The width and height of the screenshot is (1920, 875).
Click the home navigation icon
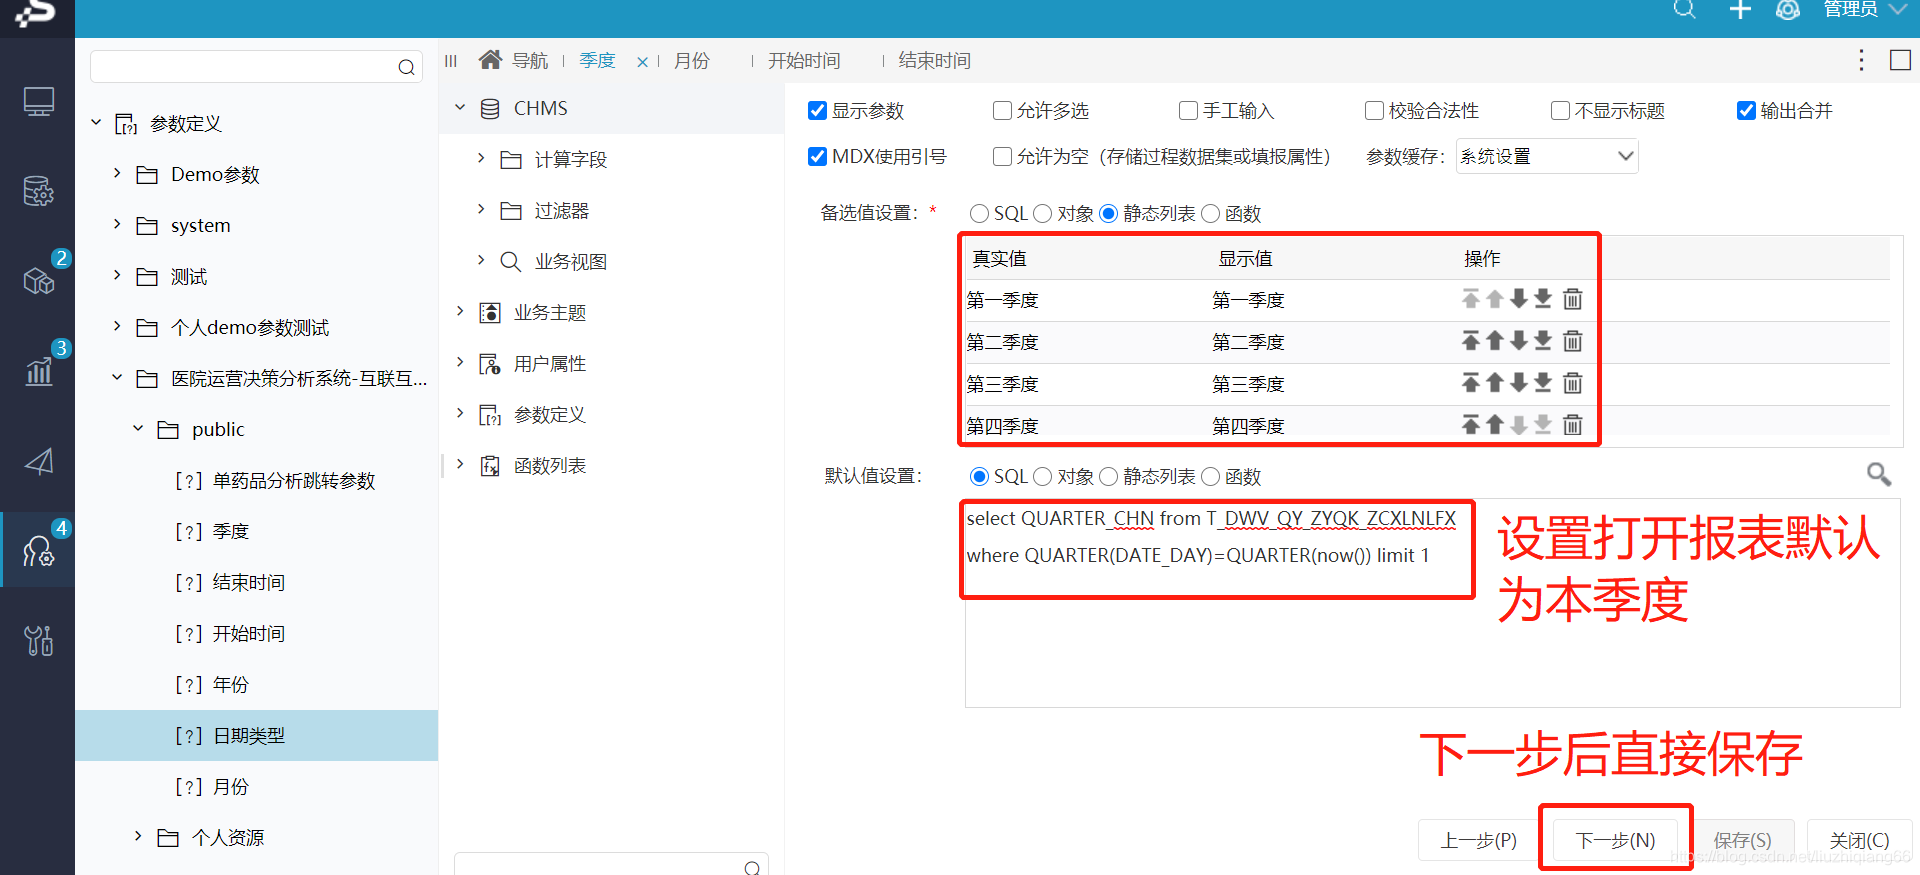click(490, 60)
